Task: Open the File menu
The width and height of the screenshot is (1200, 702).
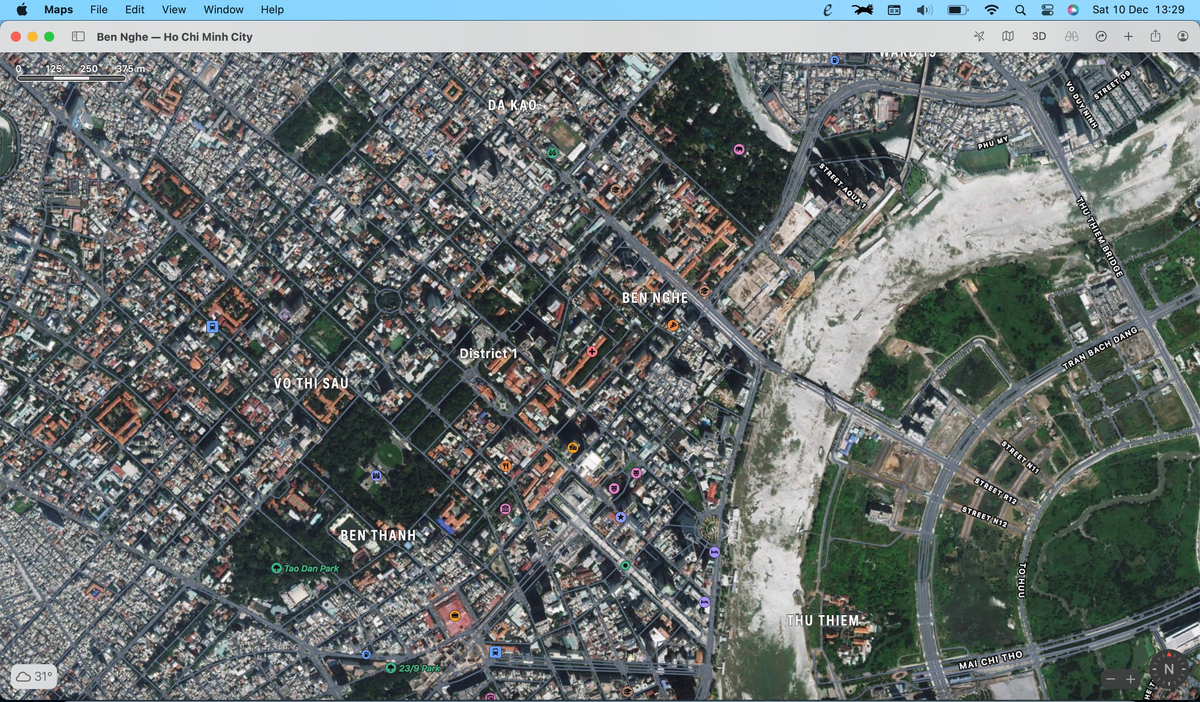Action: tap(99, 9)
